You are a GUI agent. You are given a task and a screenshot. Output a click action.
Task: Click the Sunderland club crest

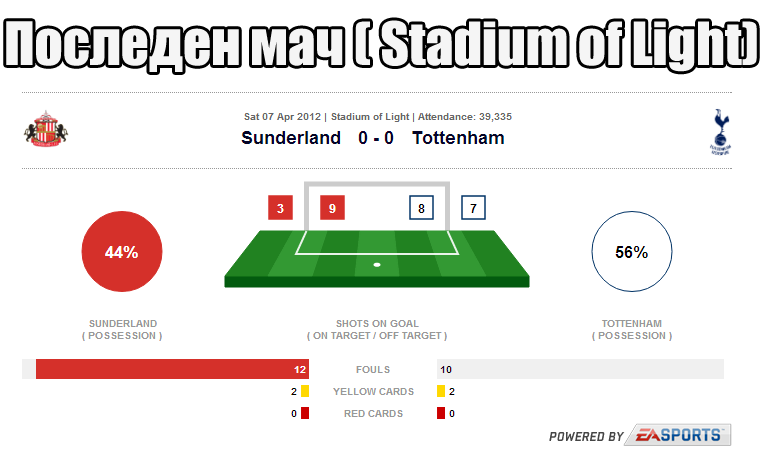coord(46,129)
